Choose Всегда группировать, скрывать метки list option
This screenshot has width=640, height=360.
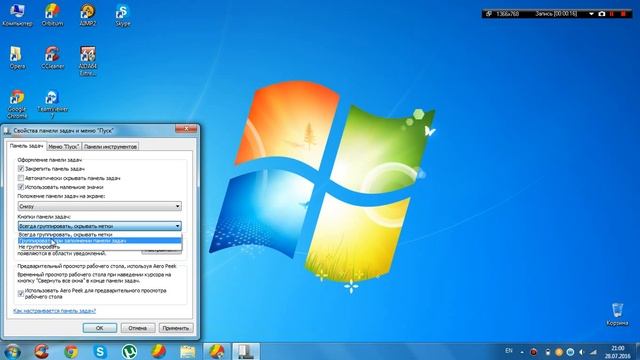click(100, 235)
